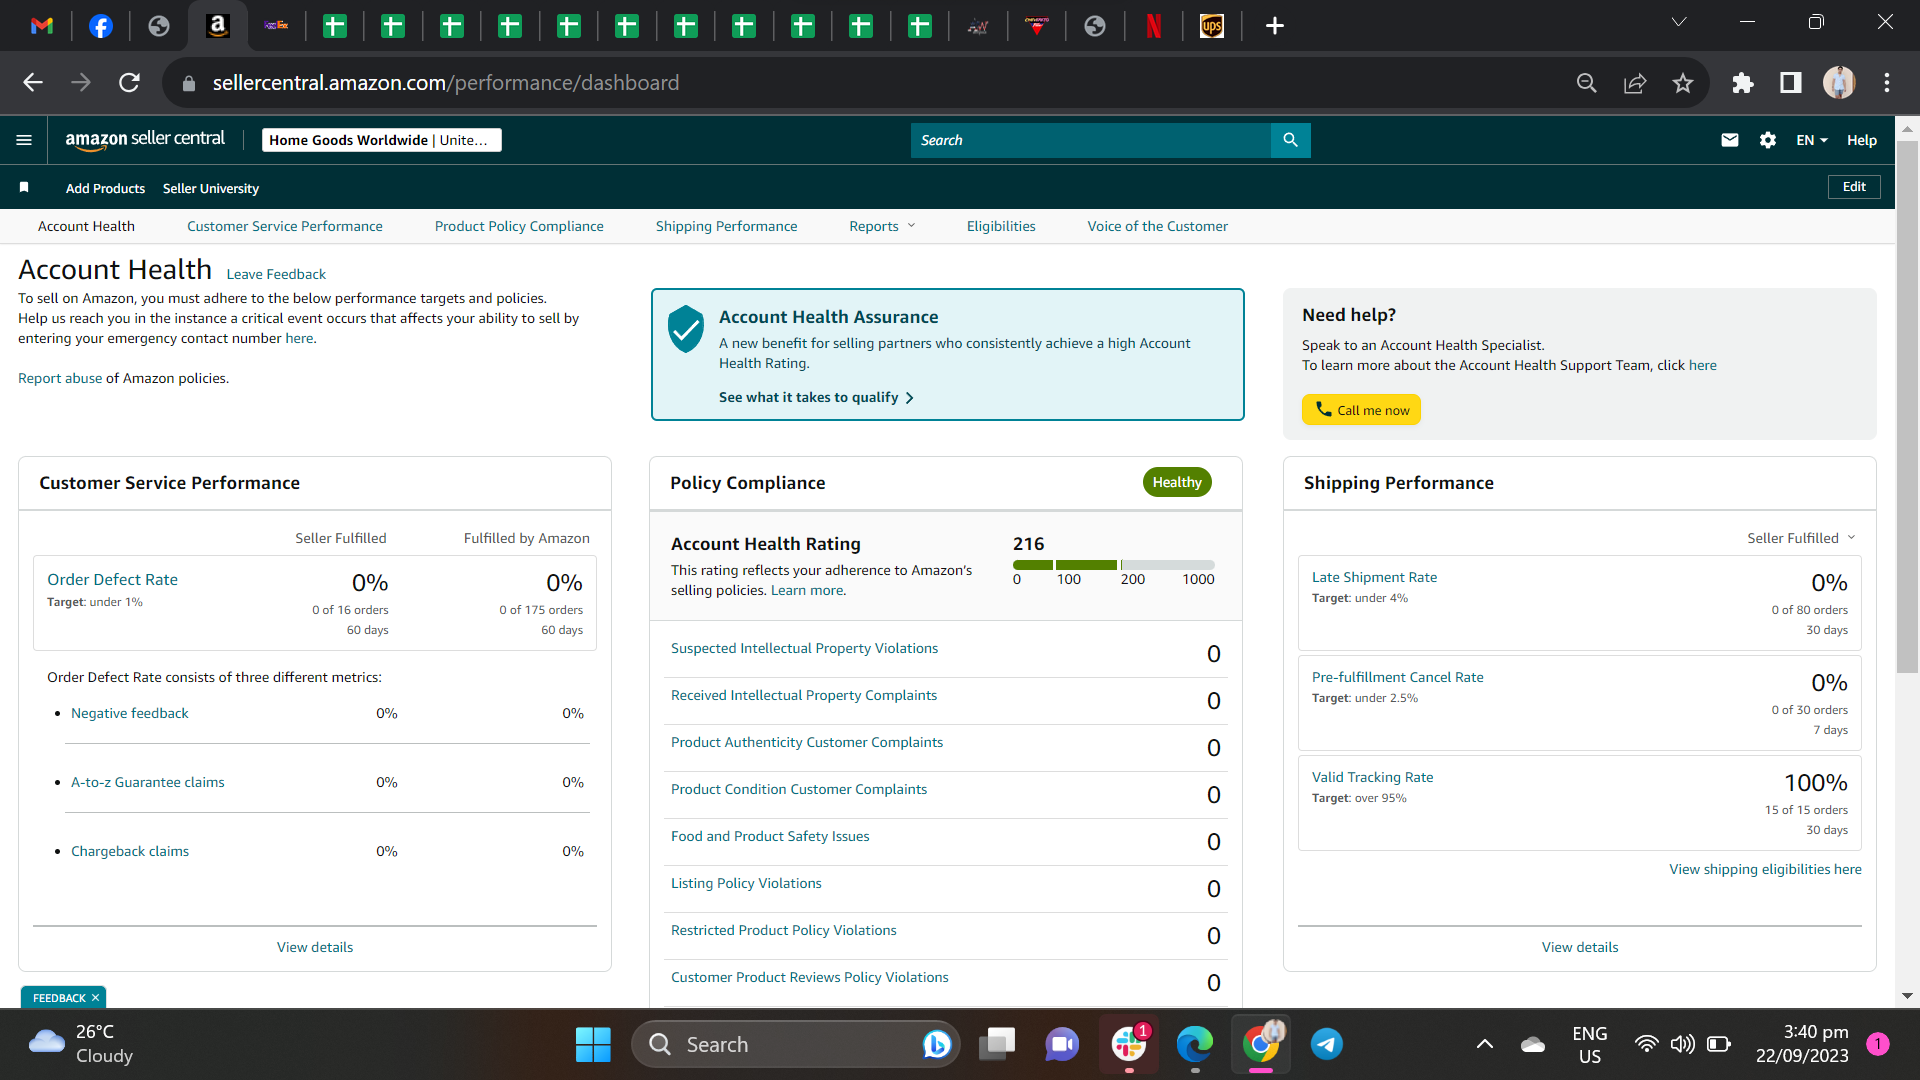This screenshot has width=1920, height=1080.
Task: Switch to the Facebook browser tab
Action: [101, 26]
